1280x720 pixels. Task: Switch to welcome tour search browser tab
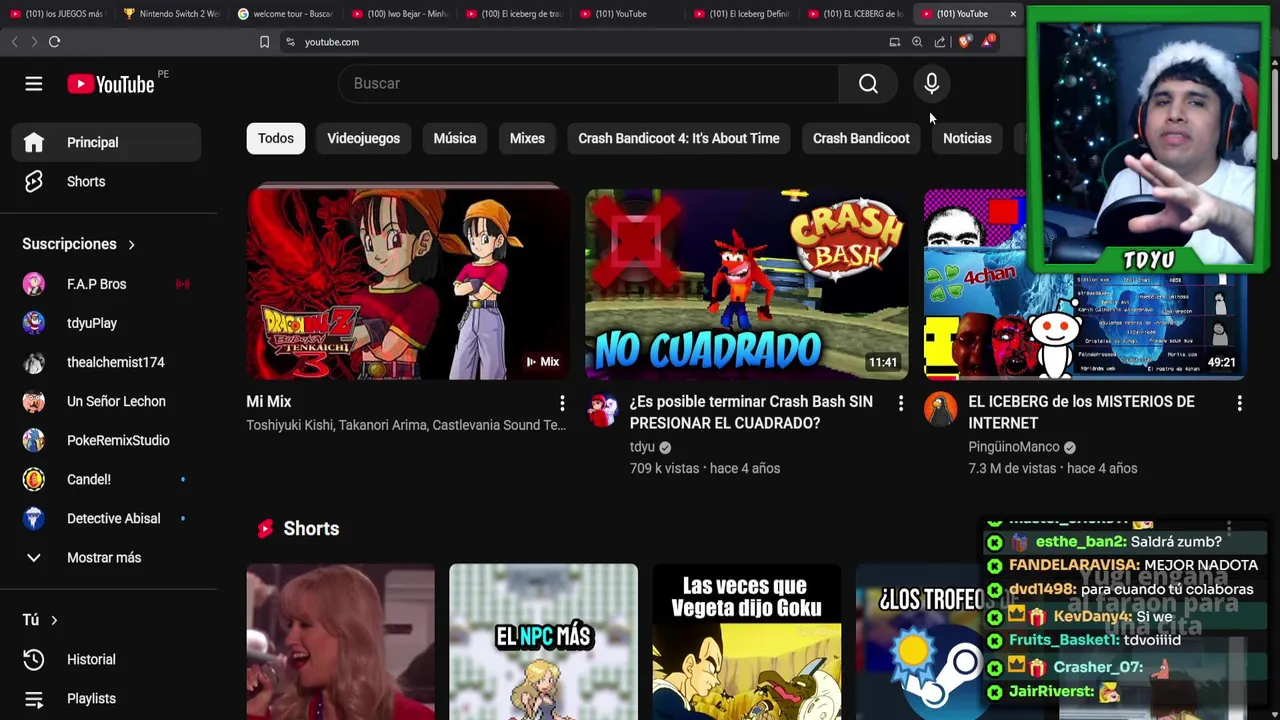pyautogui.click(x=285, y=14)
